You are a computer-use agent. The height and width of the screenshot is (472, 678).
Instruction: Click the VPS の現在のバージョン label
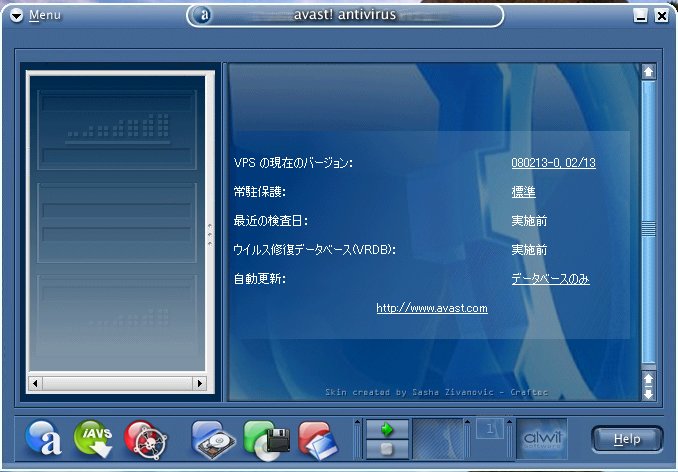[x=293, y=163]
